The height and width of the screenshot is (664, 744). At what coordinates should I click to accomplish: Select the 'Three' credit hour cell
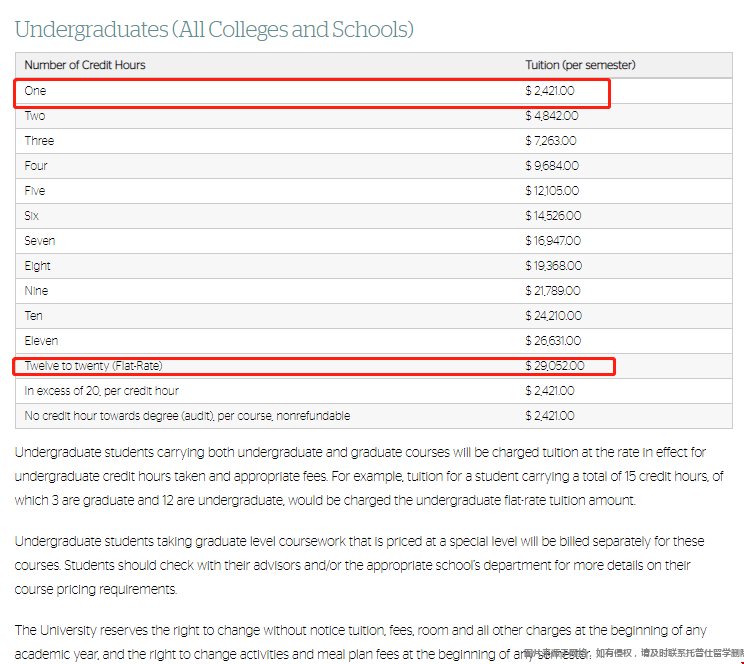coord(39,141)
